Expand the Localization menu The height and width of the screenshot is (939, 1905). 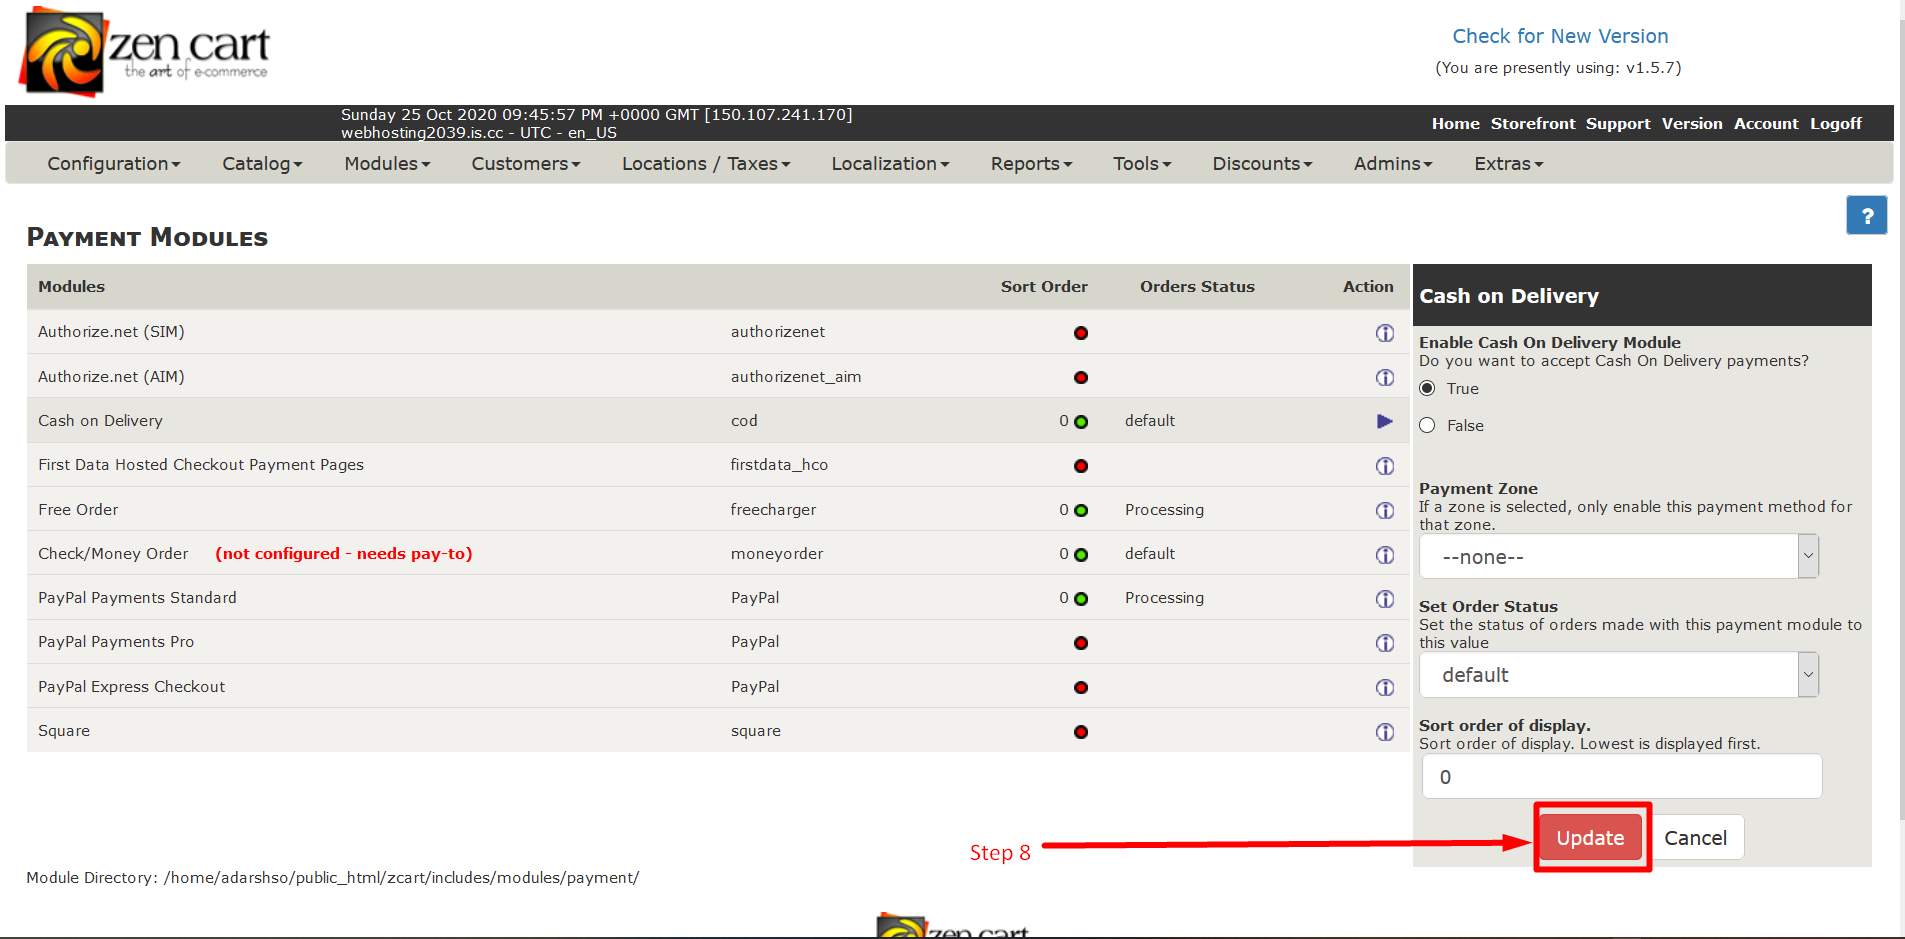(890, 163)
